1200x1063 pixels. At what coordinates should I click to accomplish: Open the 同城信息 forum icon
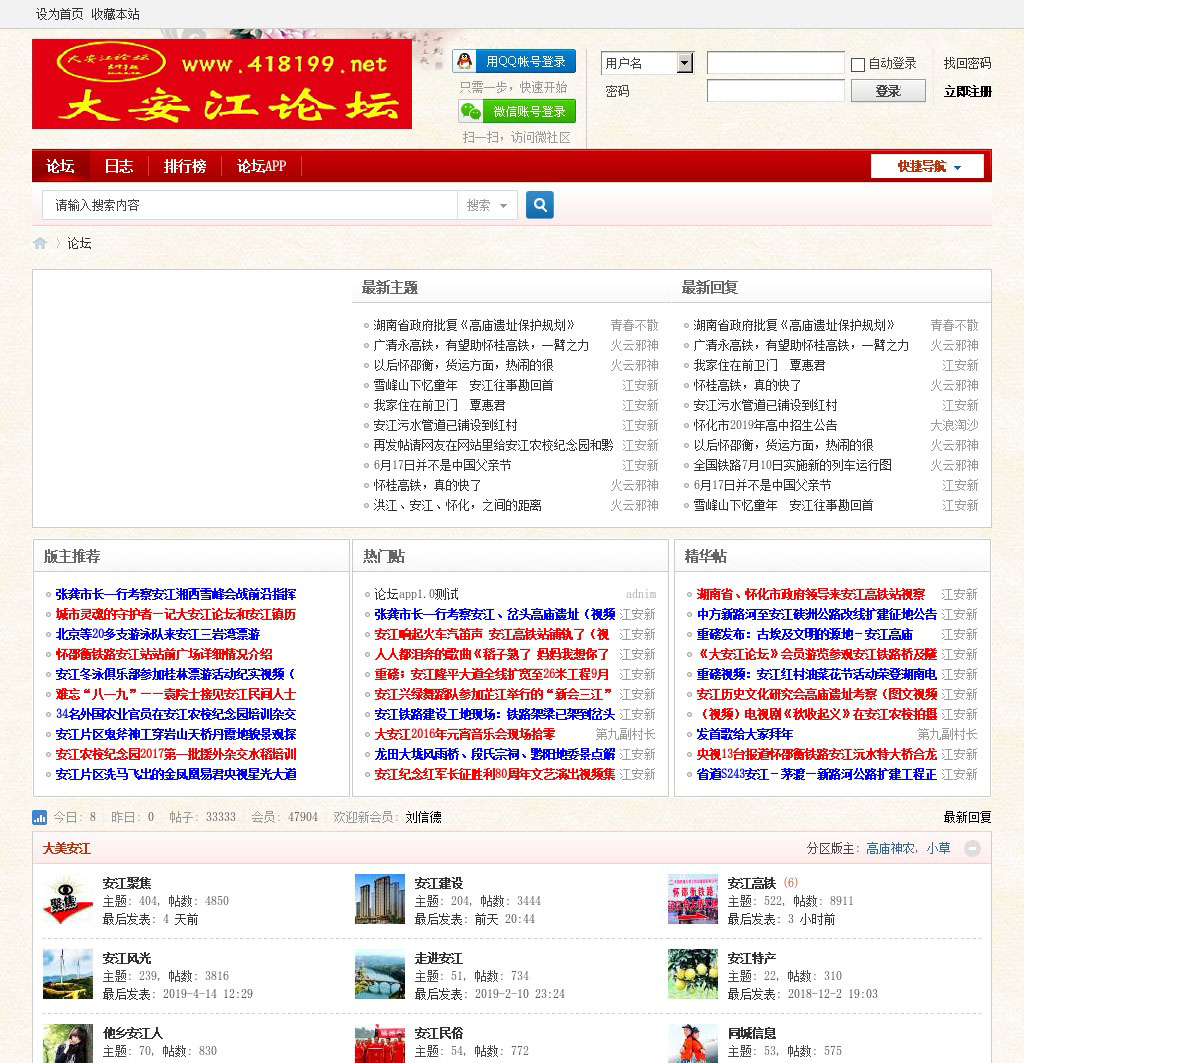[693, 1044]
